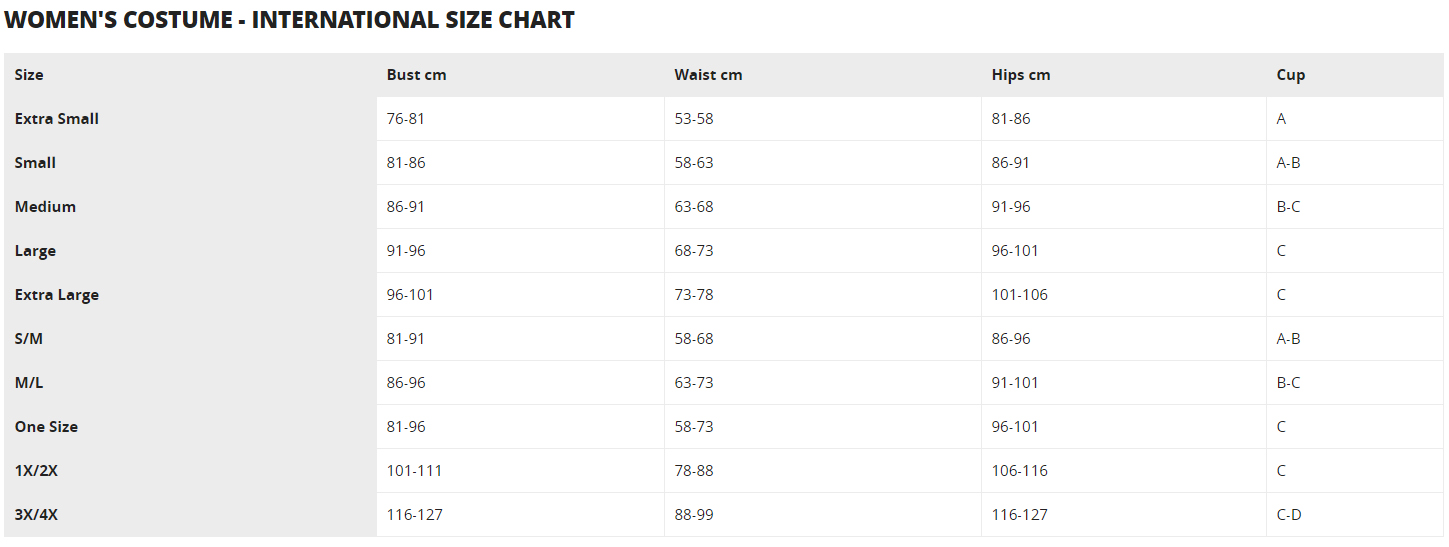Click the Large bust value 91-96
The width and height of the screenshot is (1449, 547).
pyautogui.click(x=406, y=251)
